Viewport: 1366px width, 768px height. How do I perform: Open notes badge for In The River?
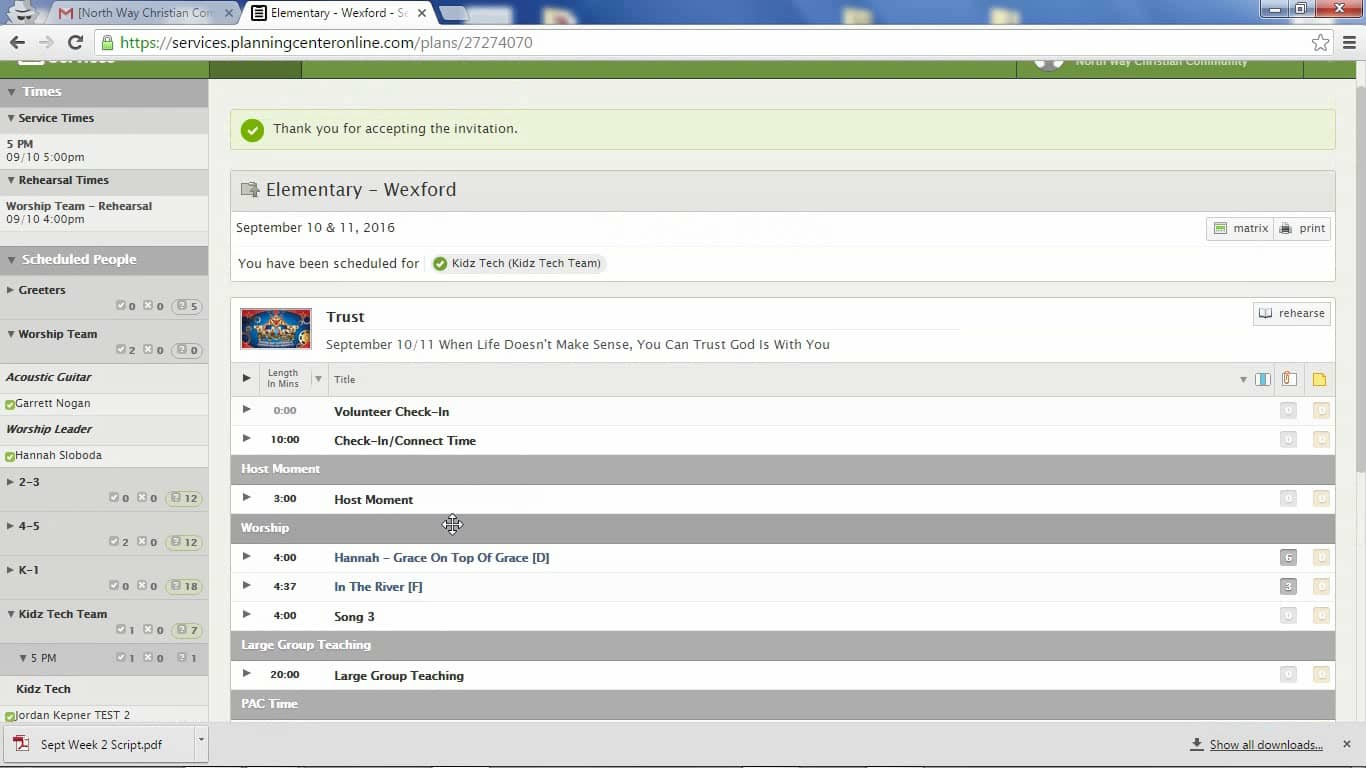coord(1321,586)
